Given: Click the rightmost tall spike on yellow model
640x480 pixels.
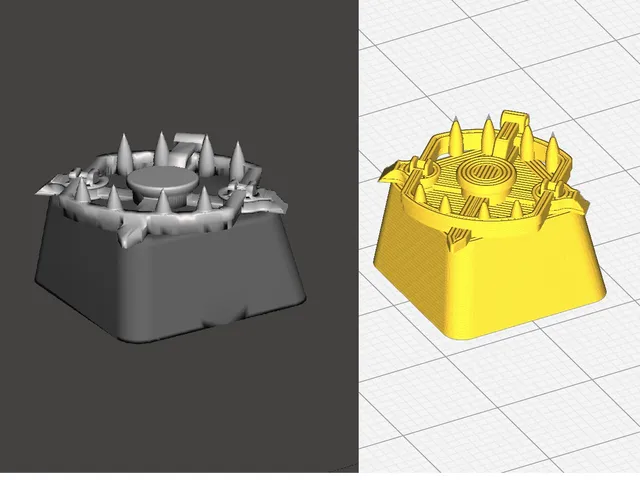Looking at the screenshot, I should point(553,152).
